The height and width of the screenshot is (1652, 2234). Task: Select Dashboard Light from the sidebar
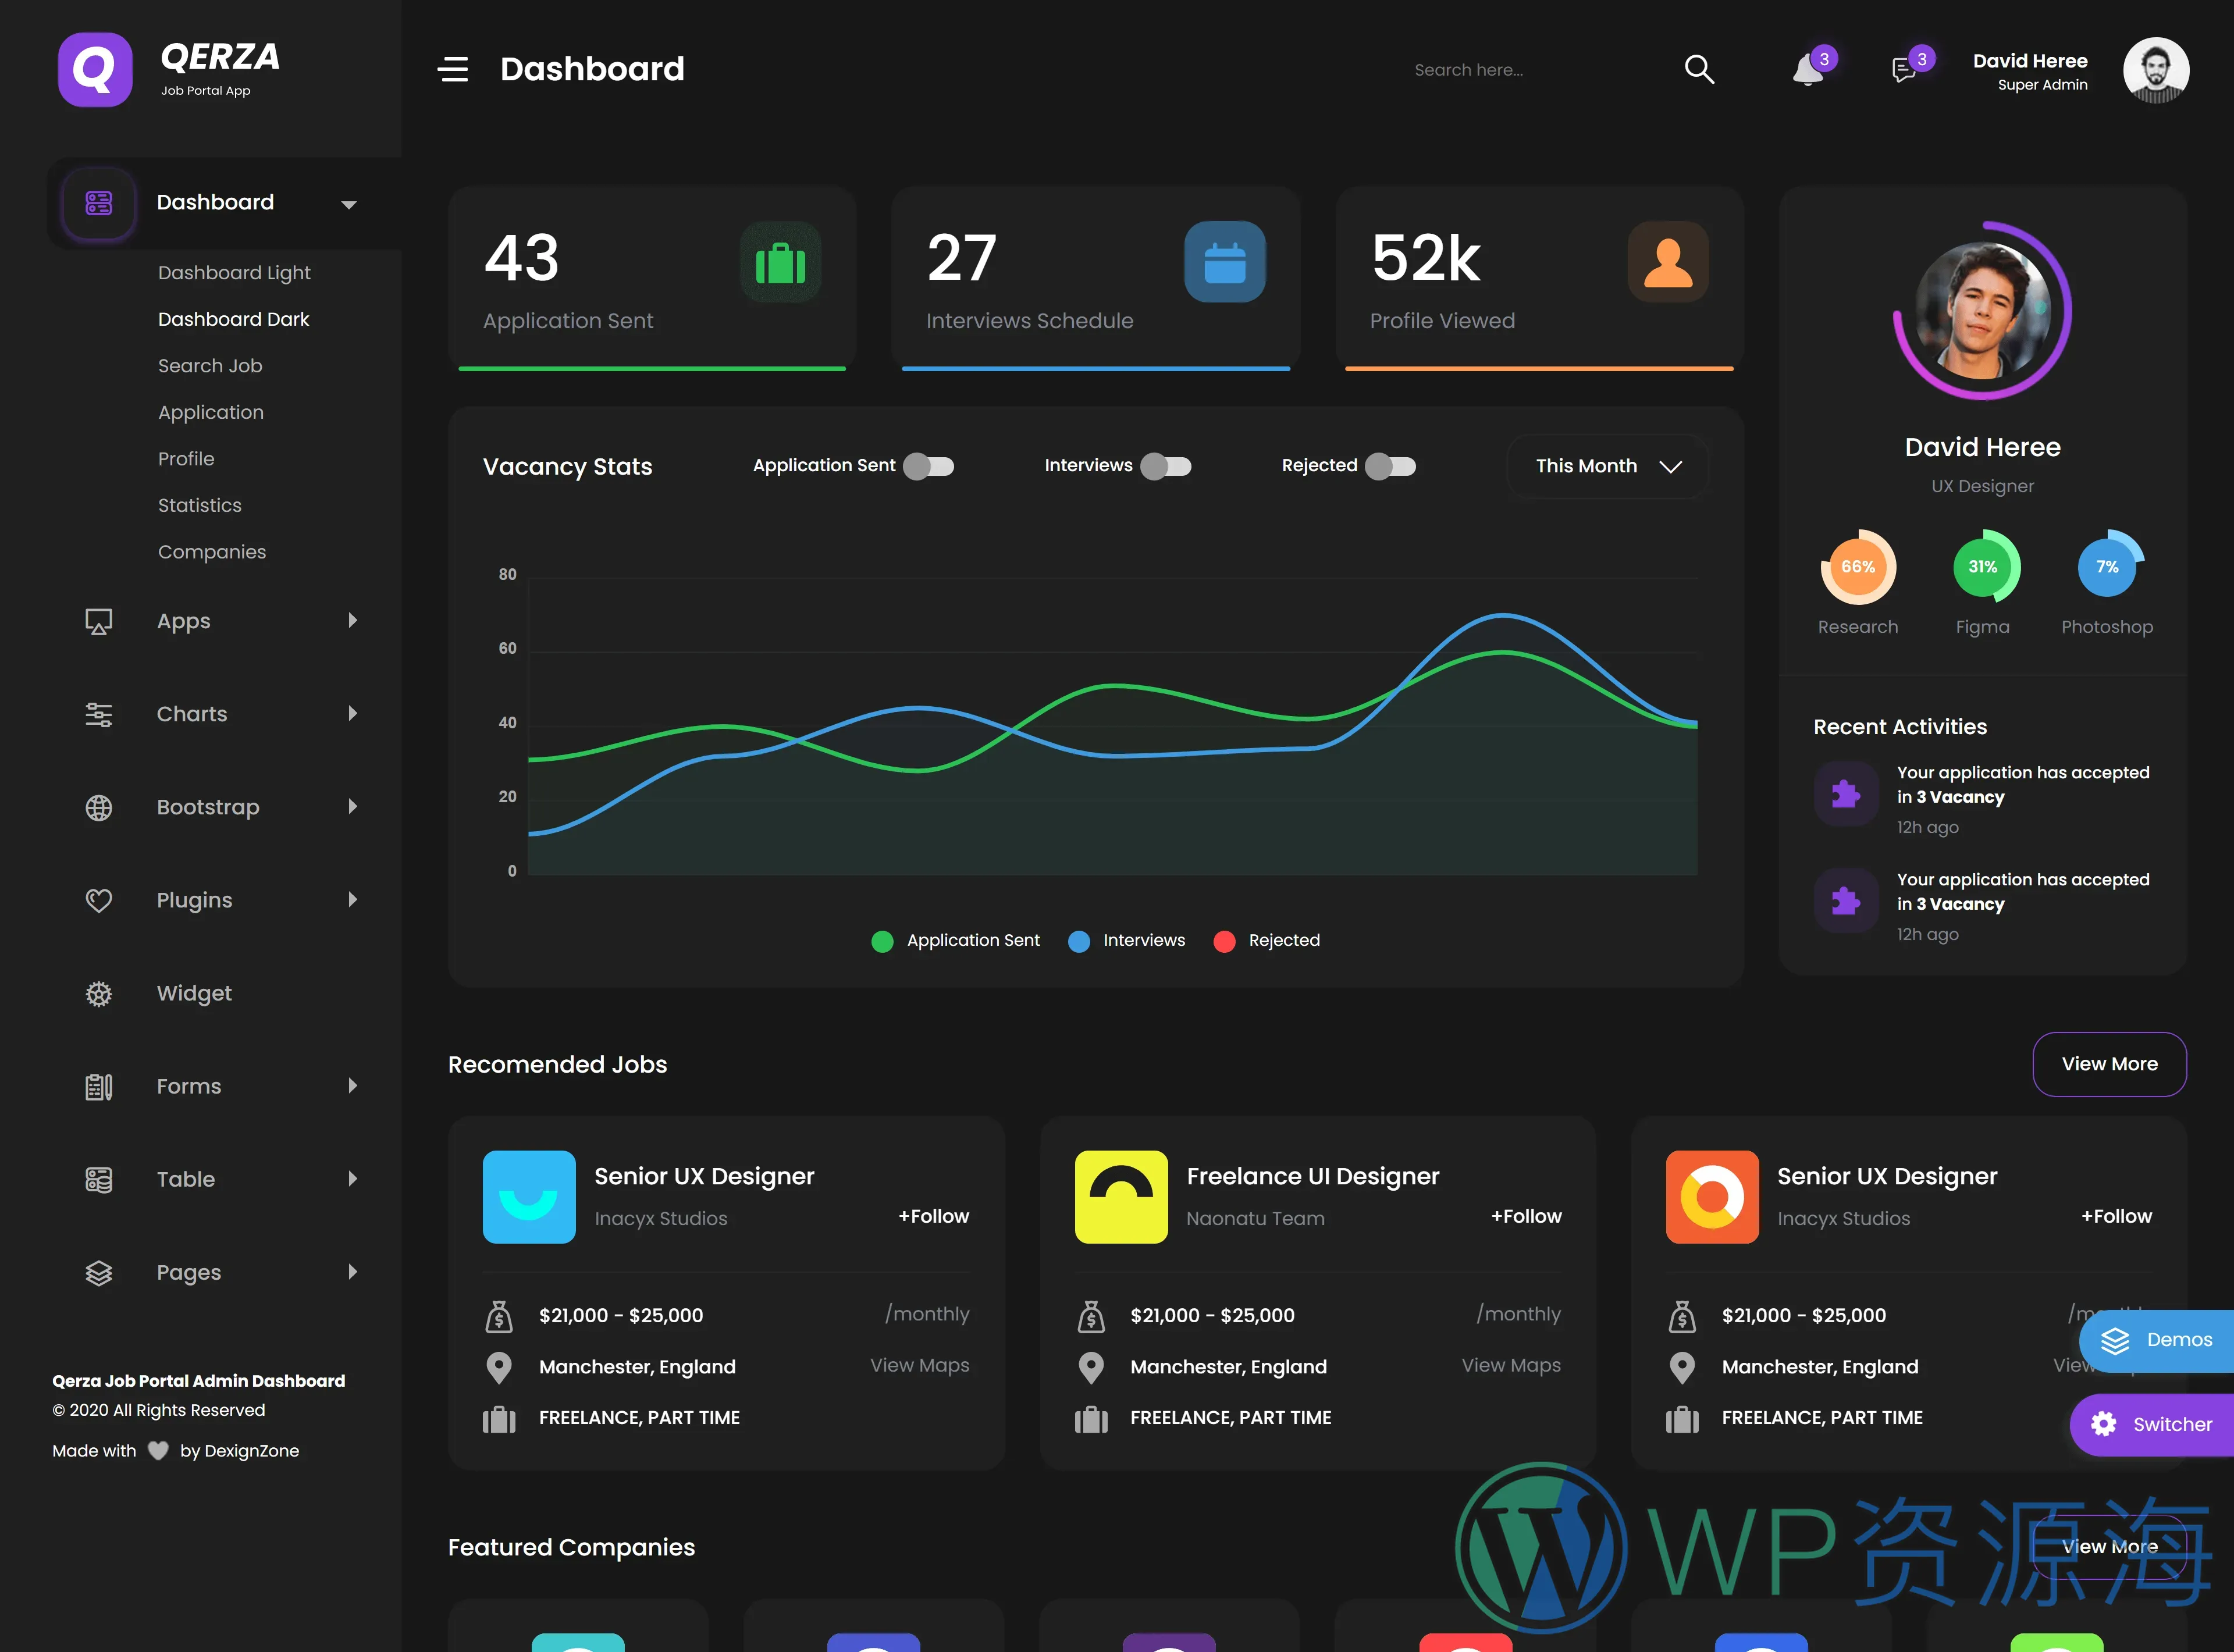tap(234, 272)
